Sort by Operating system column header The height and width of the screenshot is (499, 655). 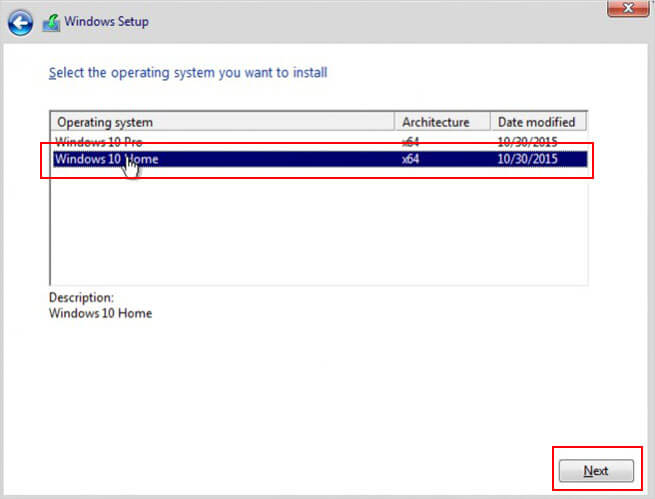(223, 122)
